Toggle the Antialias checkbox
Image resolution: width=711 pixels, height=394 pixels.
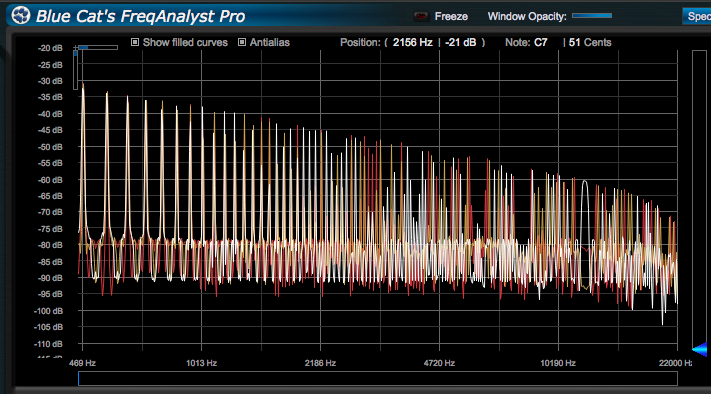(x=242, y=42)
